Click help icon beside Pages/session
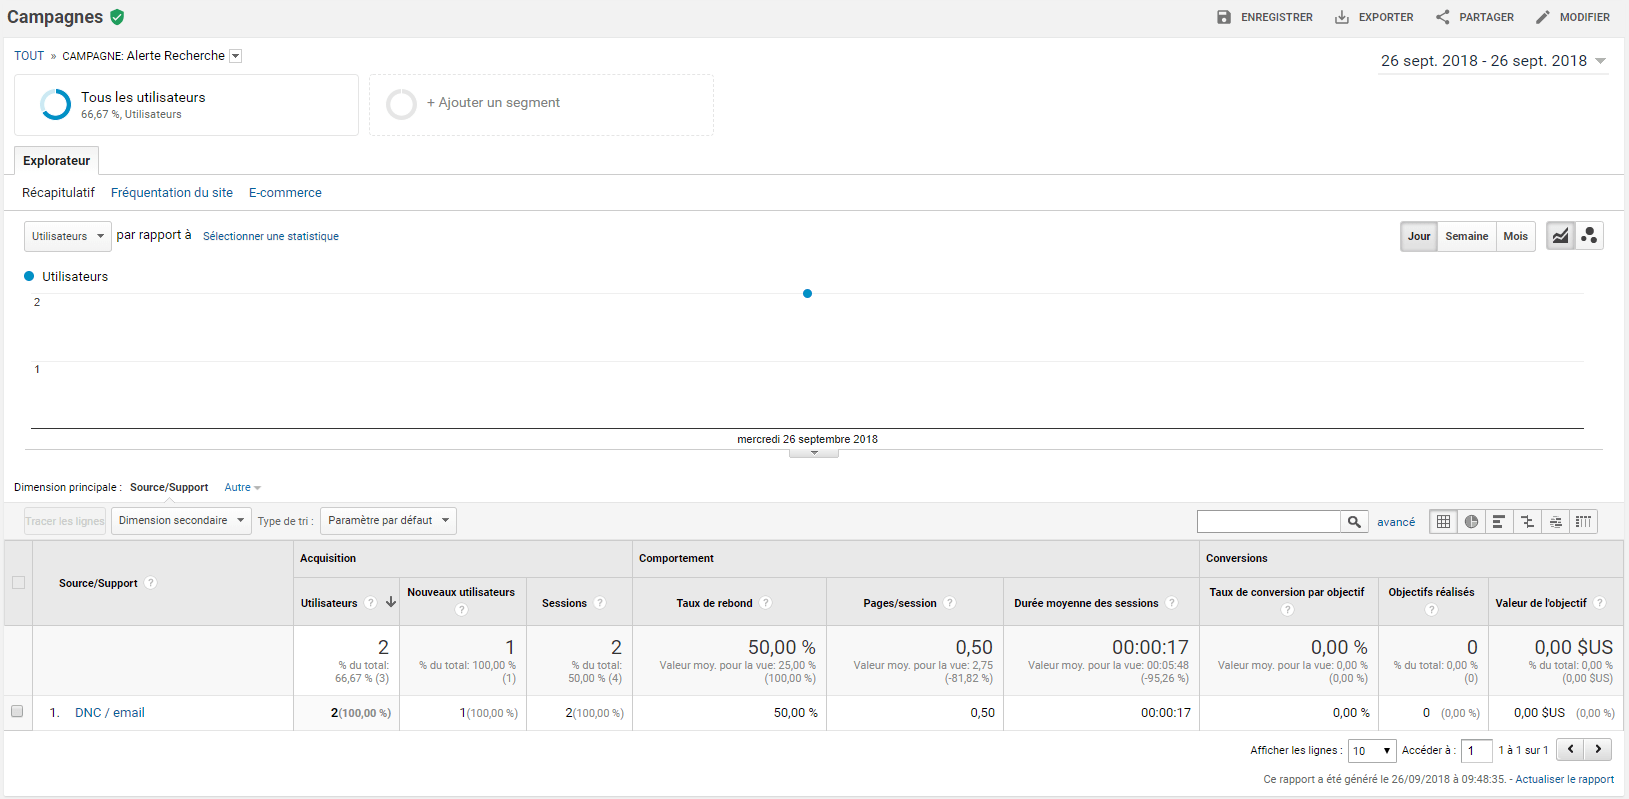 (950, 603)
